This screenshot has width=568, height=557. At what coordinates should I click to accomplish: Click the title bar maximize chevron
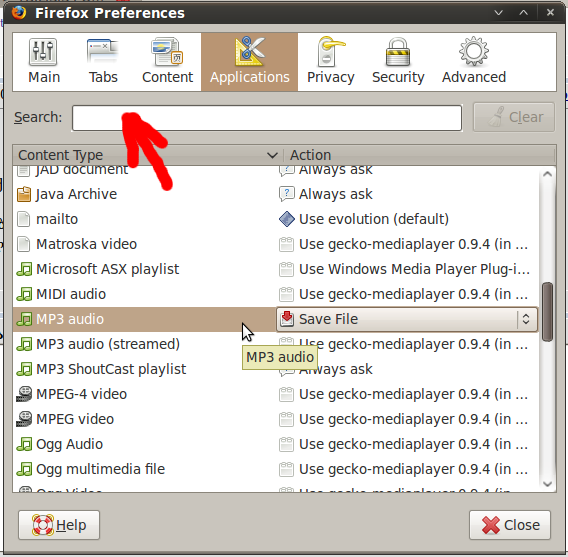(523, 13)
